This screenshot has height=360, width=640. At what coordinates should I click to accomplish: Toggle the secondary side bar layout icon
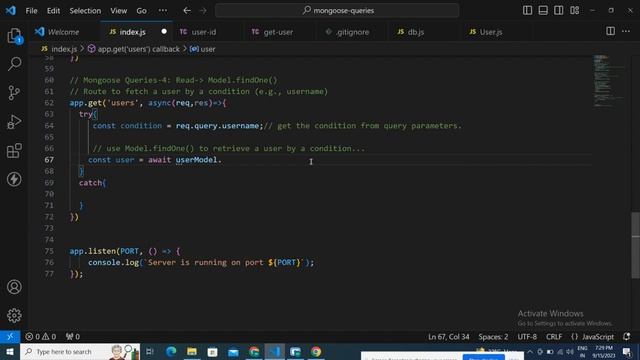558,10
